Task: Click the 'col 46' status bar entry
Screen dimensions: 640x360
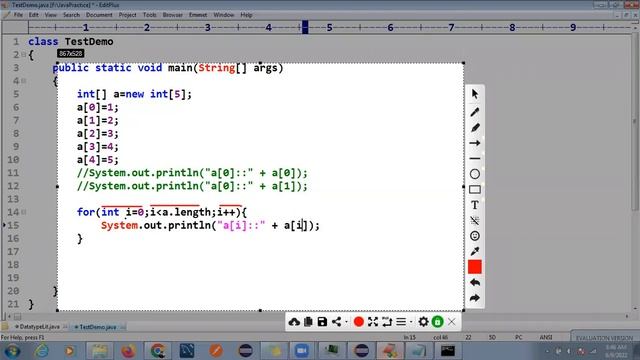Action: pyautogui.click(x=440, y=338)
